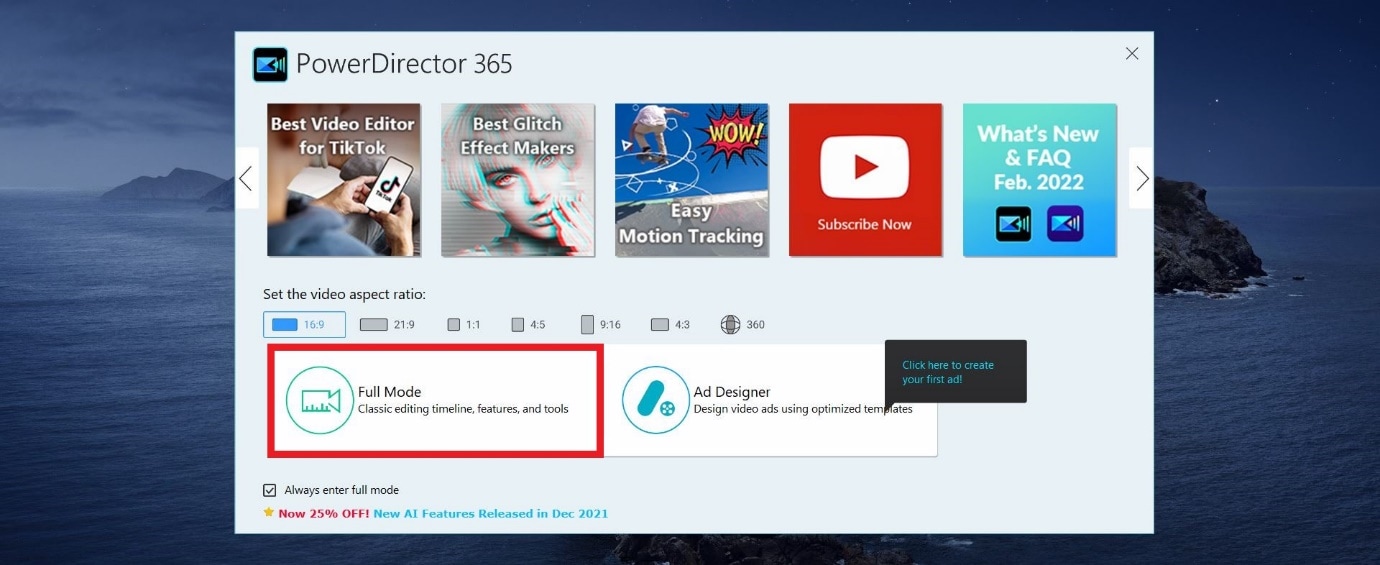
Task: Click the 'create your first ad' tooltip
Action: pyautogui.click(x=955, y=372)
